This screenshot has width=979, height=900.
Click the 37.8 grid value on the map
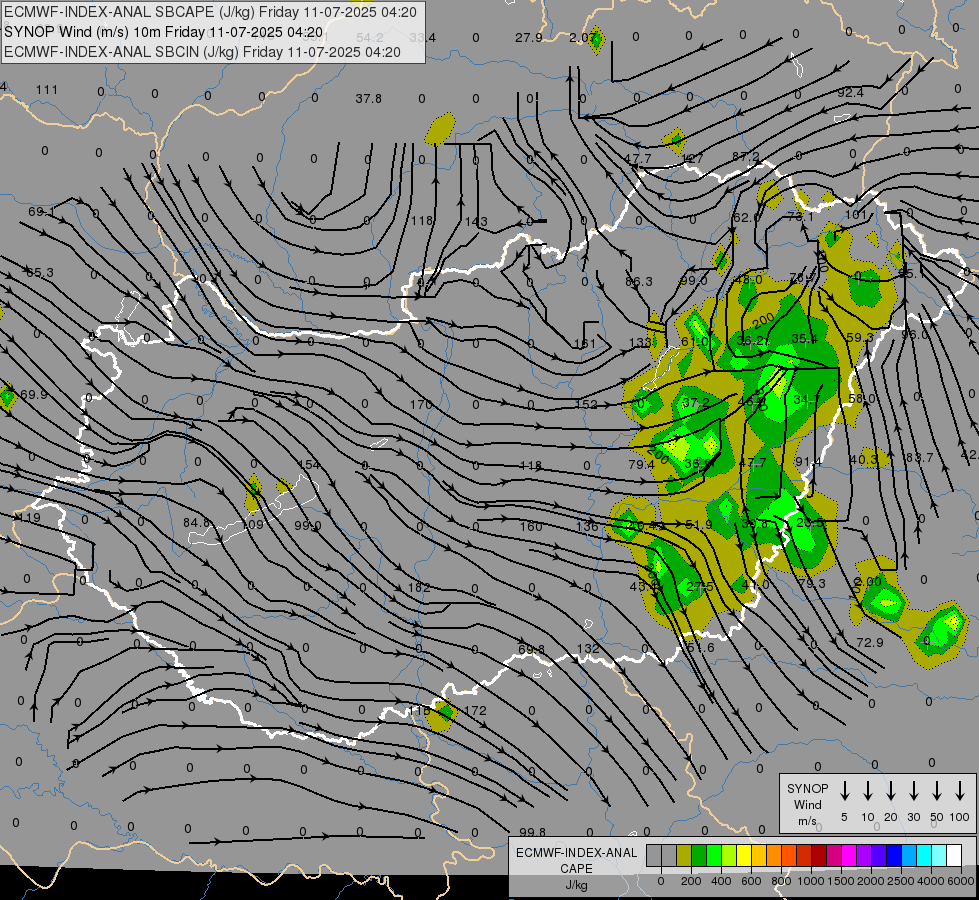368,99
